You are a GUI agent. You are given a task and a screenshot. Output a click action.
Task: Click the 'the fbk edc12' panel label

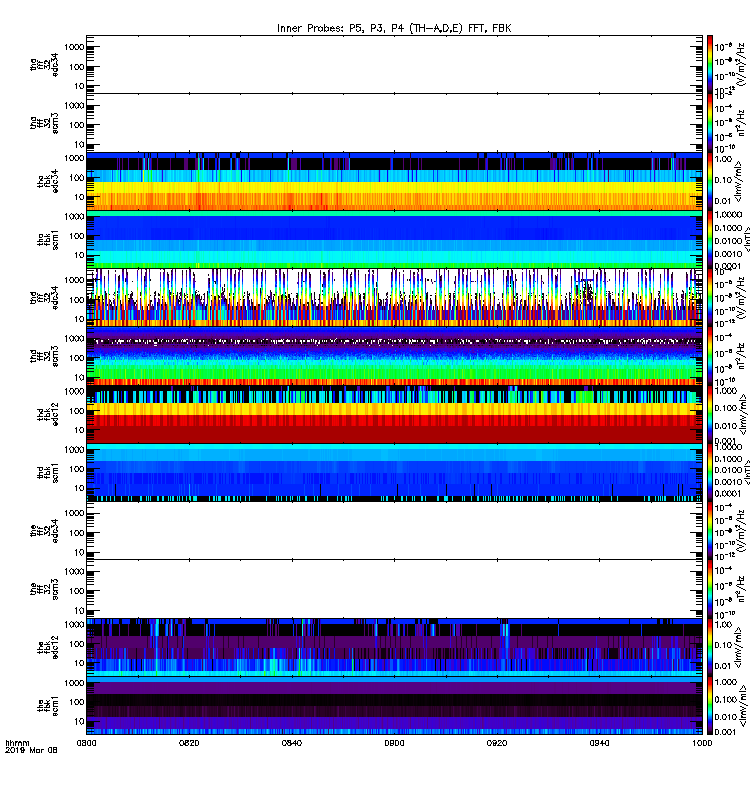[48, 647]
